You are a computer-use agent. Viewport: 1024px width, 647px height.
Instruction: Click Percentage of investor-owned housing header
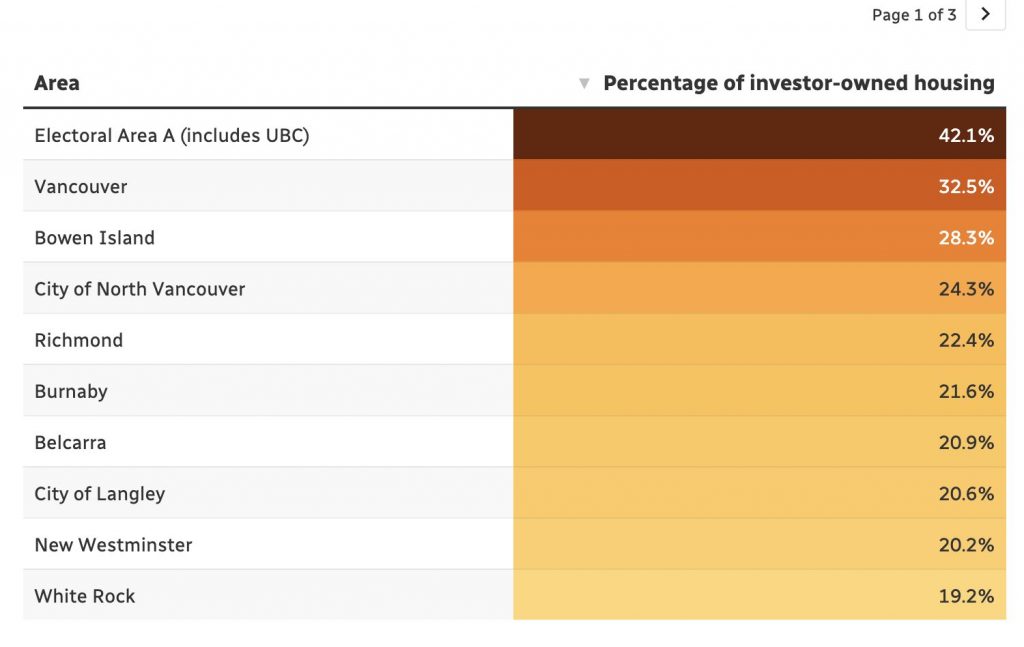(798, 84)
